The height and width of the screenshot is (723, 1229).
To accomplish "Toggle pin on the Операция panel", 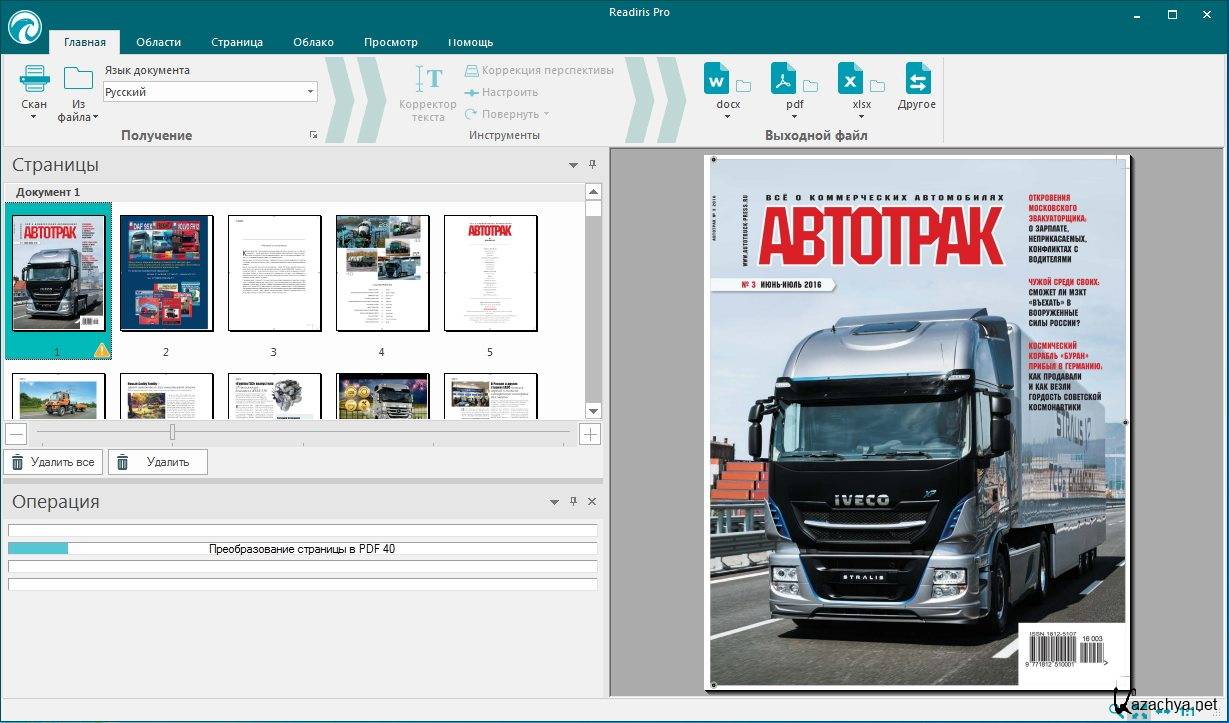I will 573,502.
